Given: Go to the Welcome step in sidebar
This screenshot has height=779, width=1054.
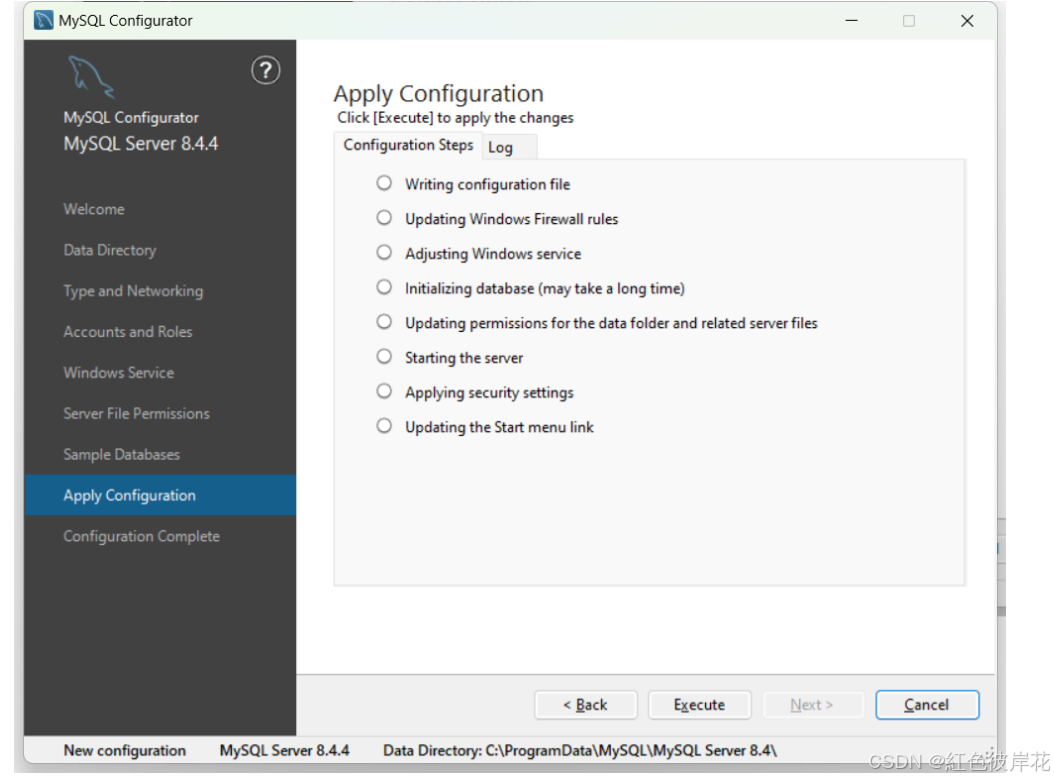Looking at the screenshot, I should click(94, 209).
